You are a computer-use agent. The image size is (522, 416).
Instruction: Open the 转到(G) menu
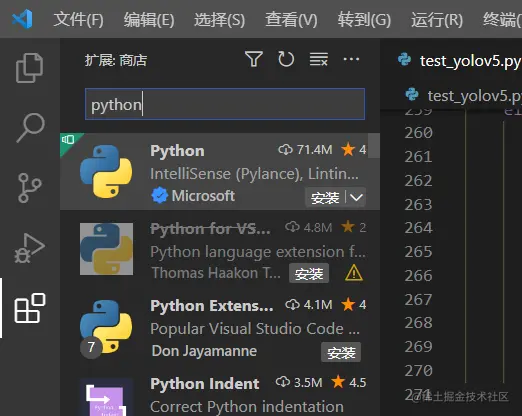coord(364,19)
